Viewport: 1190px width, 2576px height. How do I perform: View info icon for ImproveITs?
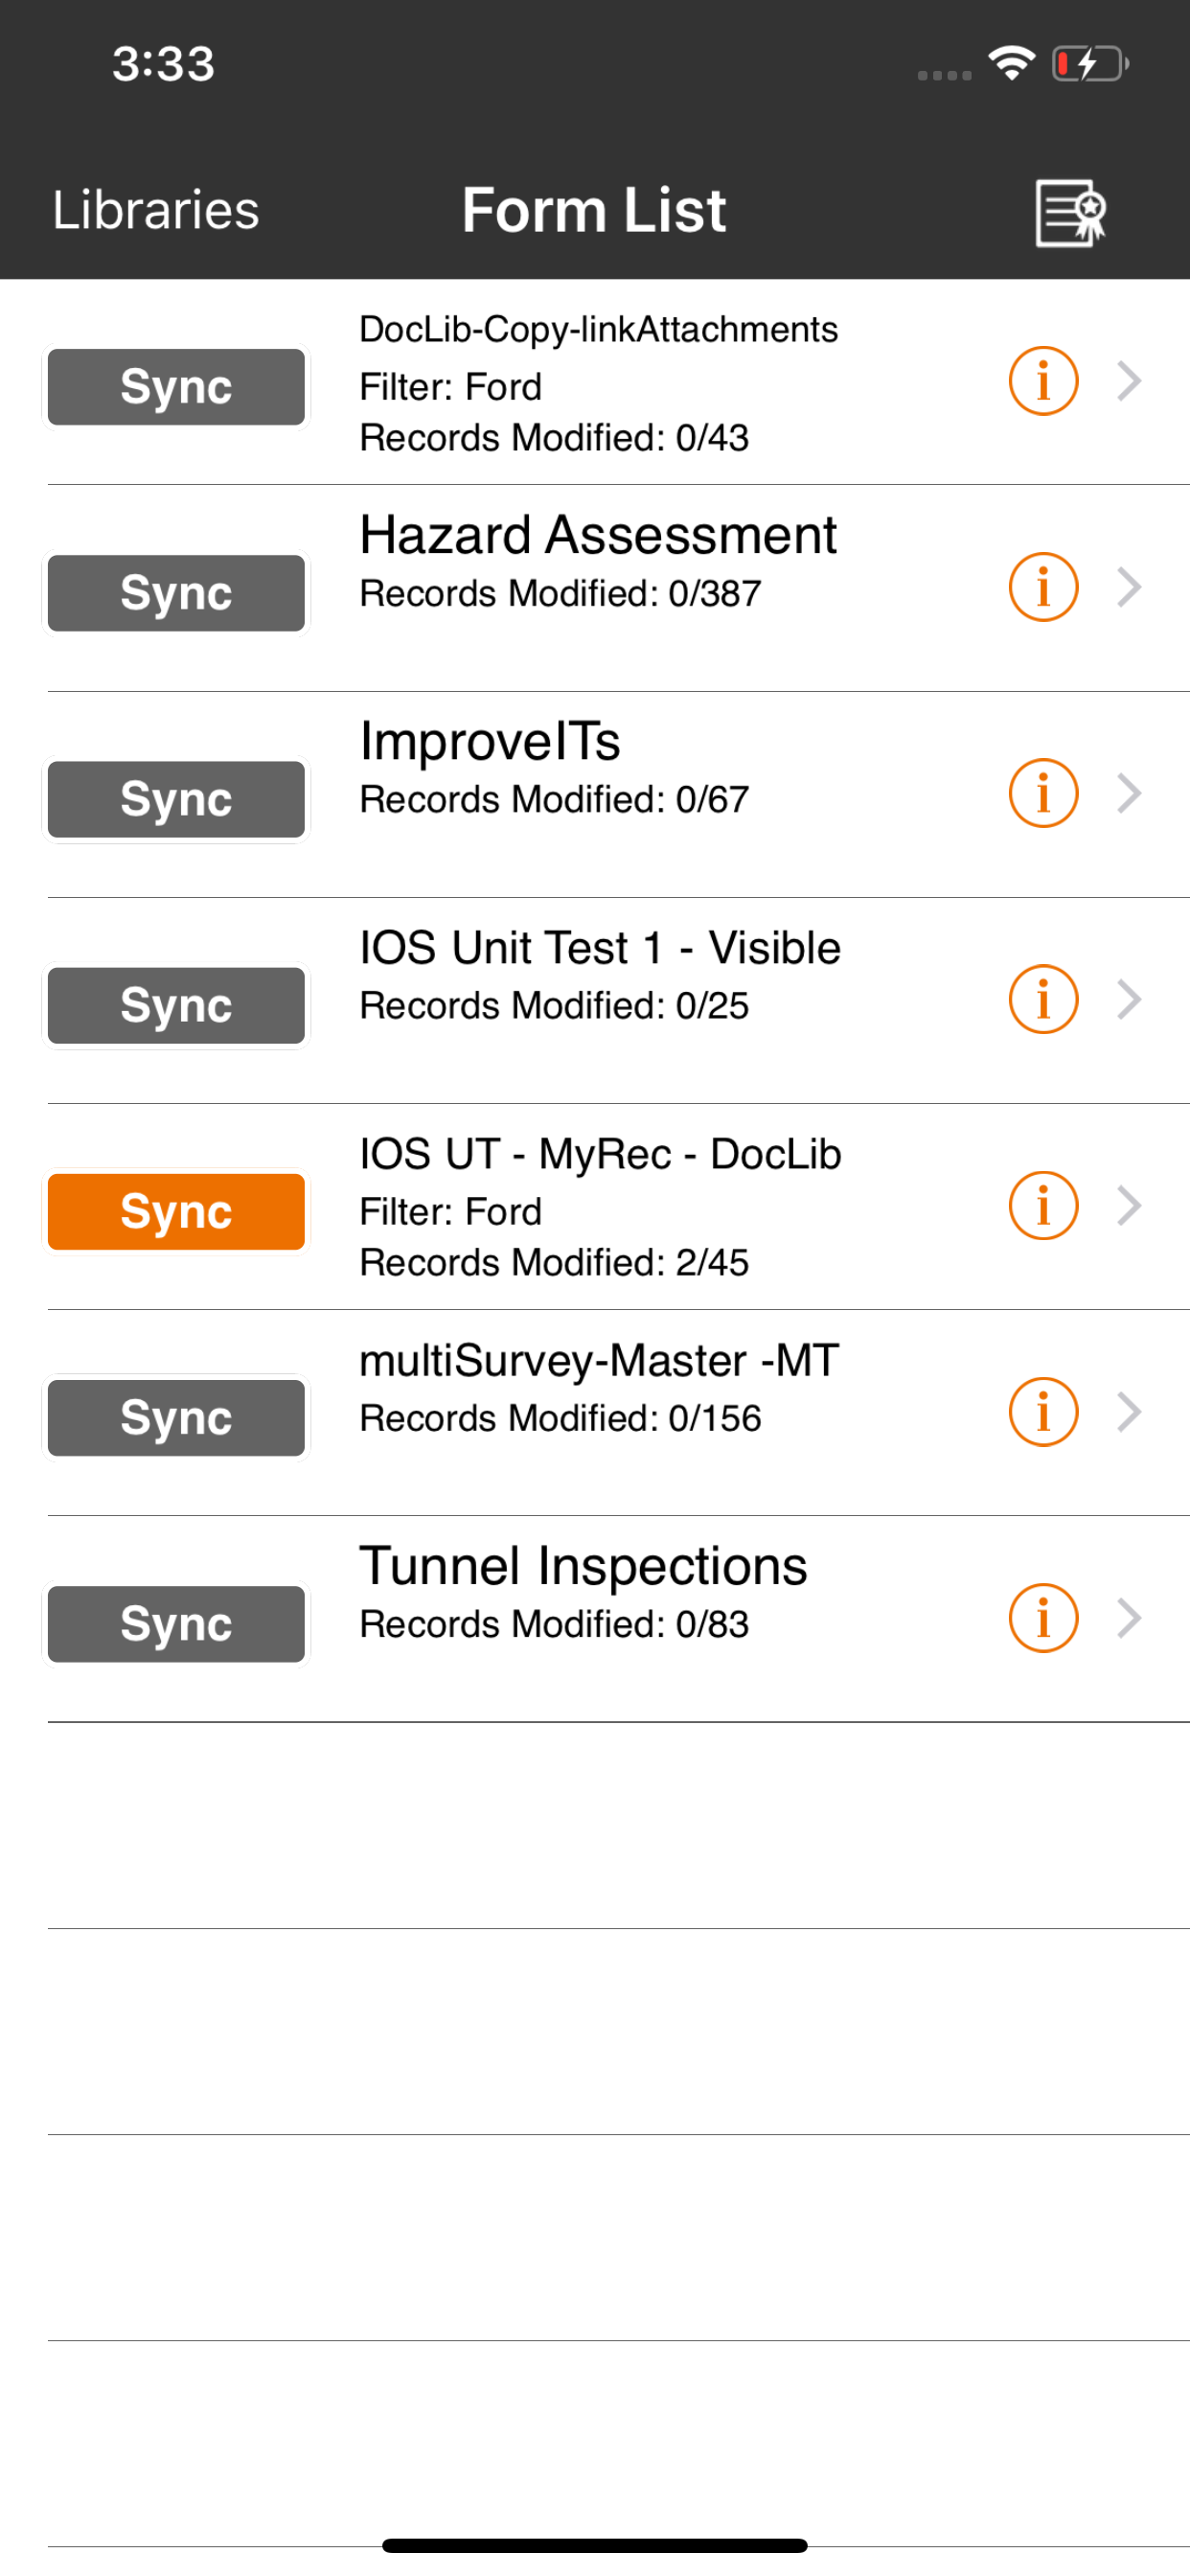click(x=1043, y=793)
